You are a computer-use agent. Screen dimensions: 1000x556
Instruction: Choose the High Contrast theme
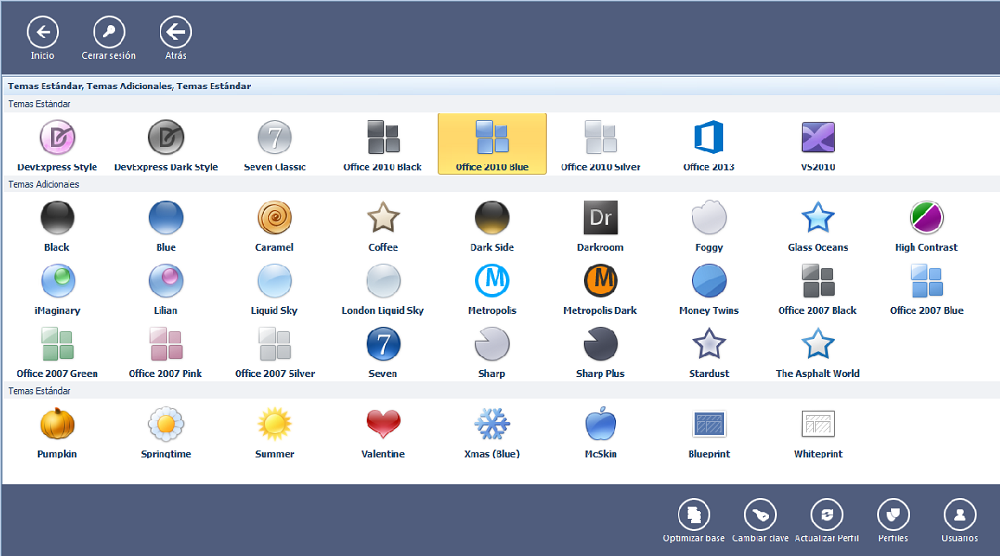(926, 217)
